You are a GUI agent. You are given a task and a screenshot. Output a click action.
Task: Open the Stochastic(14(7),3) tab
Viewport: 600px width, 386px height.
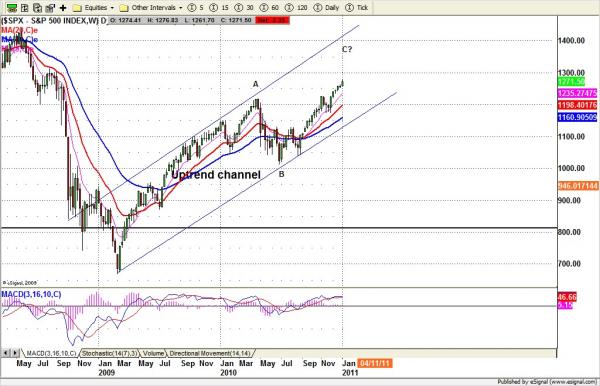pos(109,353)
